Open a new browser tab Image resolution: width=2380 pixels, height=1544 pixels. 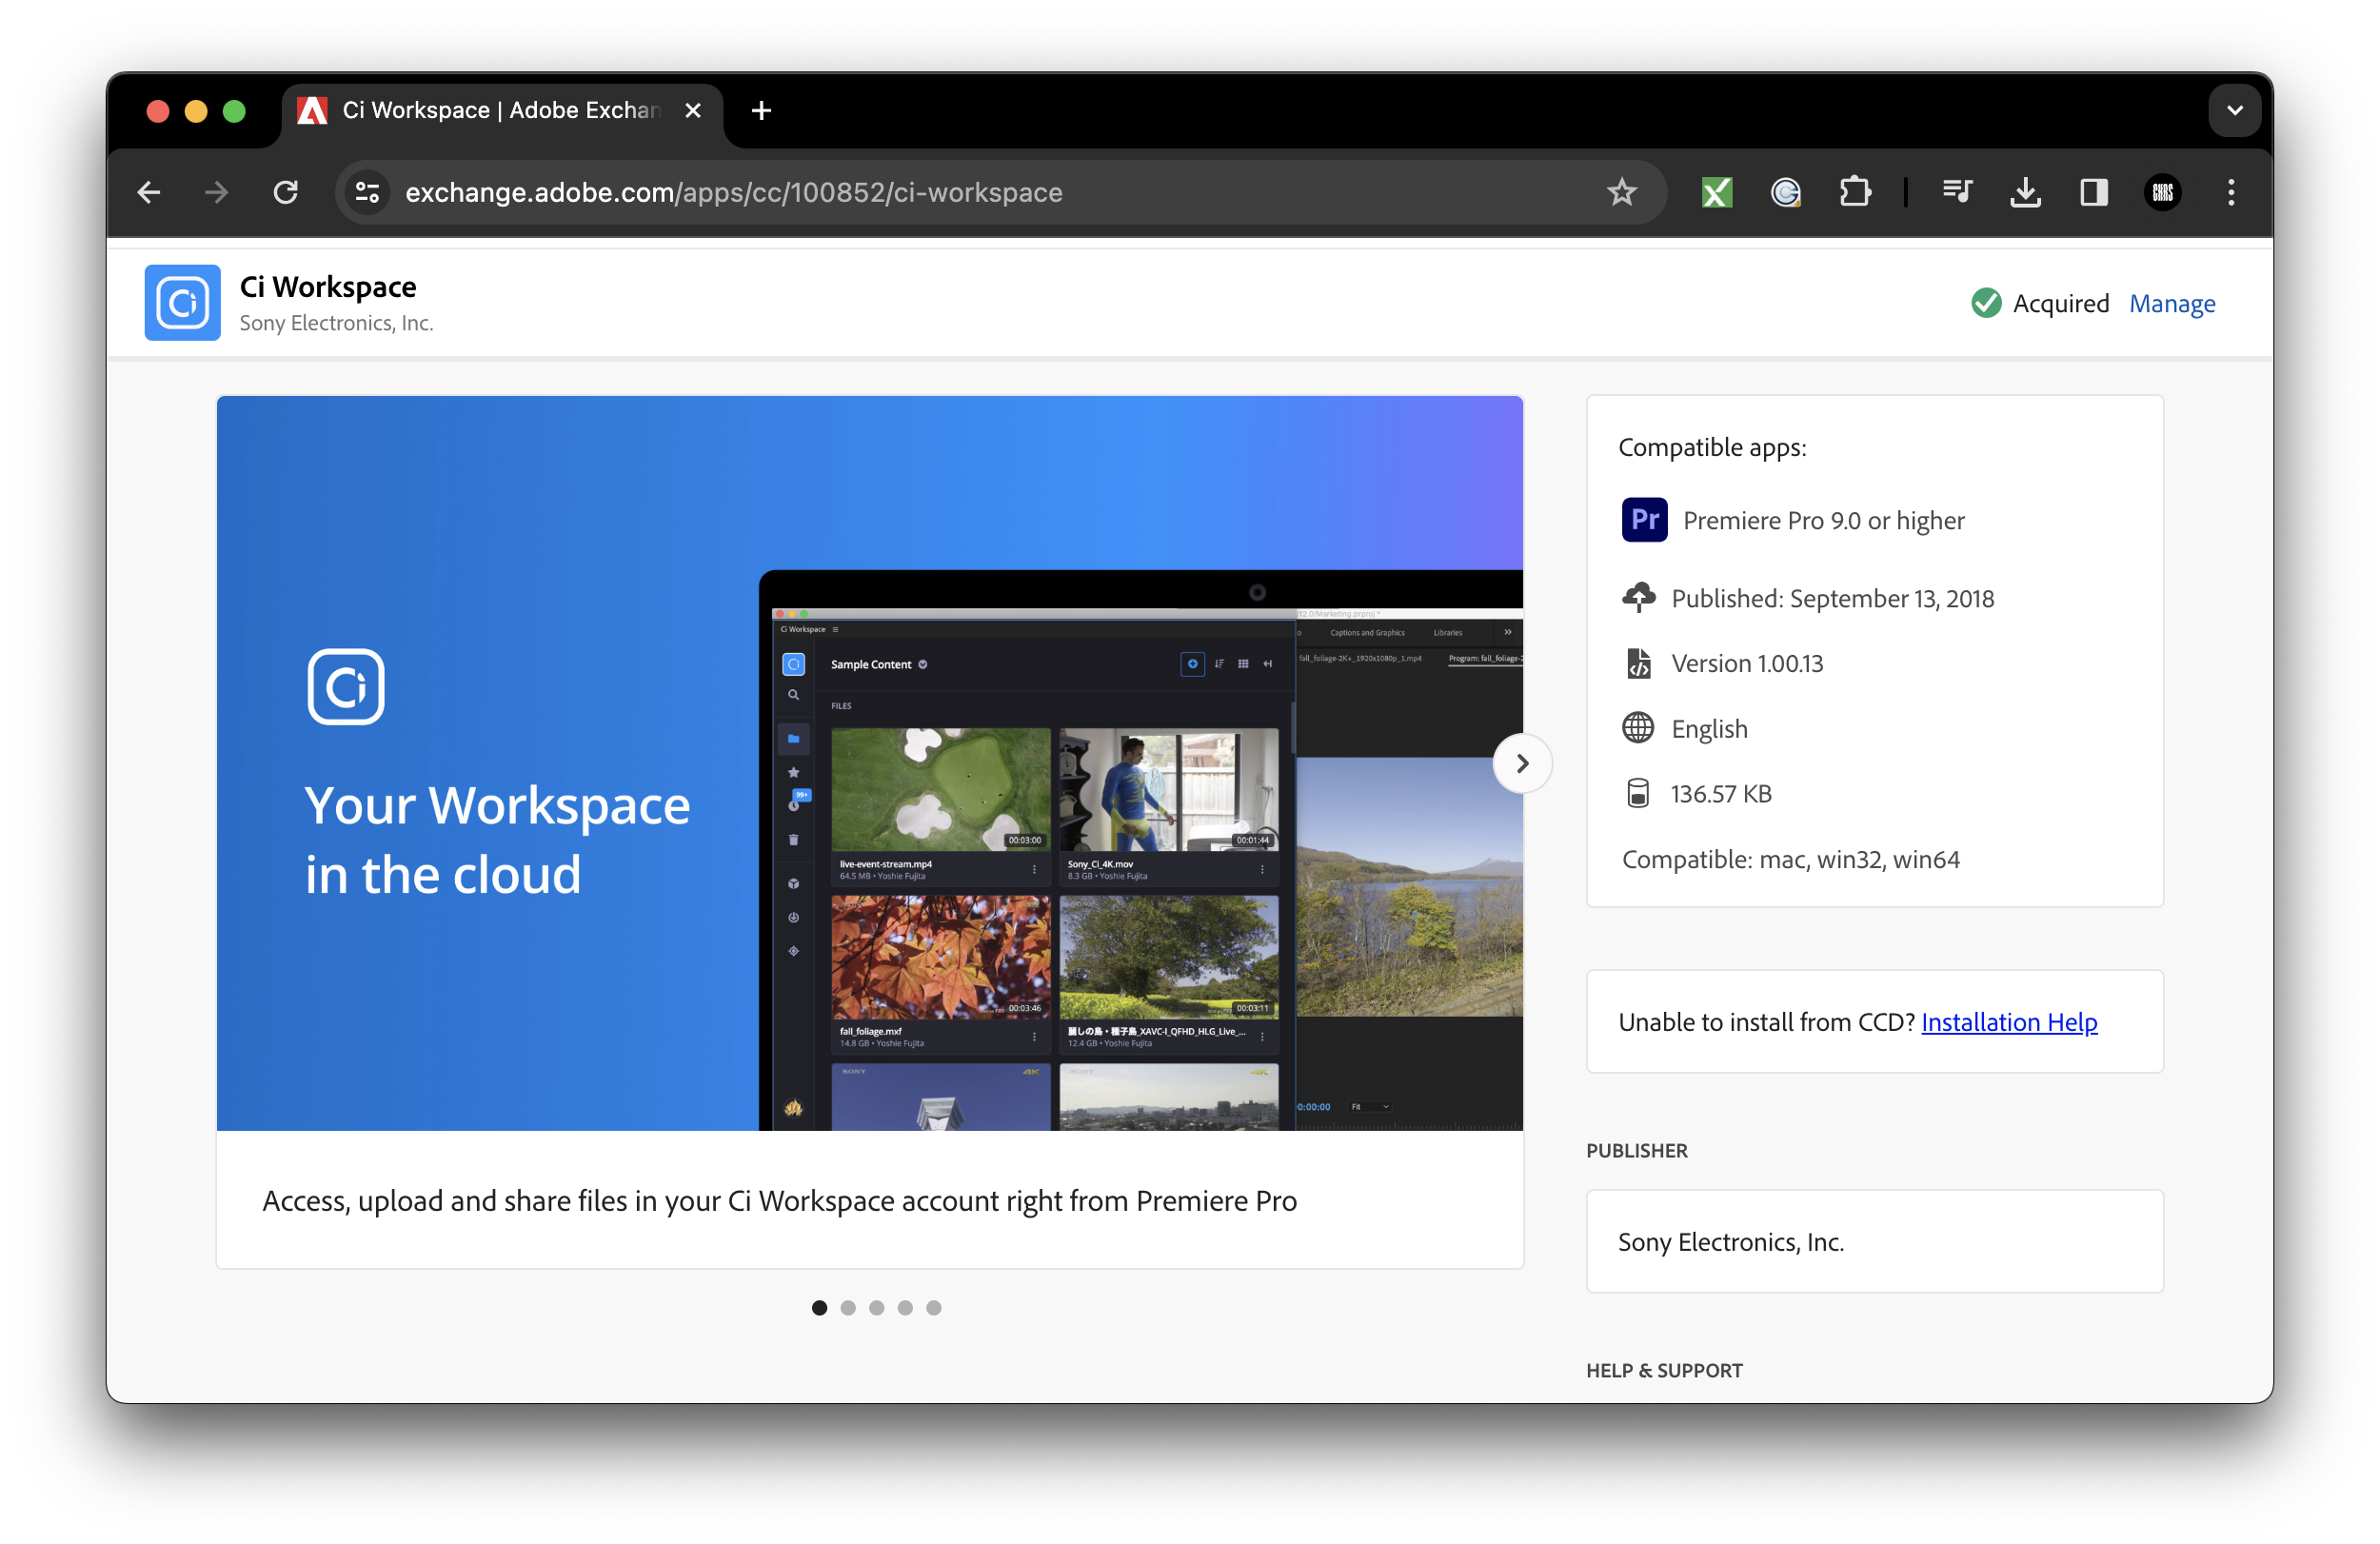pos(761,110)
